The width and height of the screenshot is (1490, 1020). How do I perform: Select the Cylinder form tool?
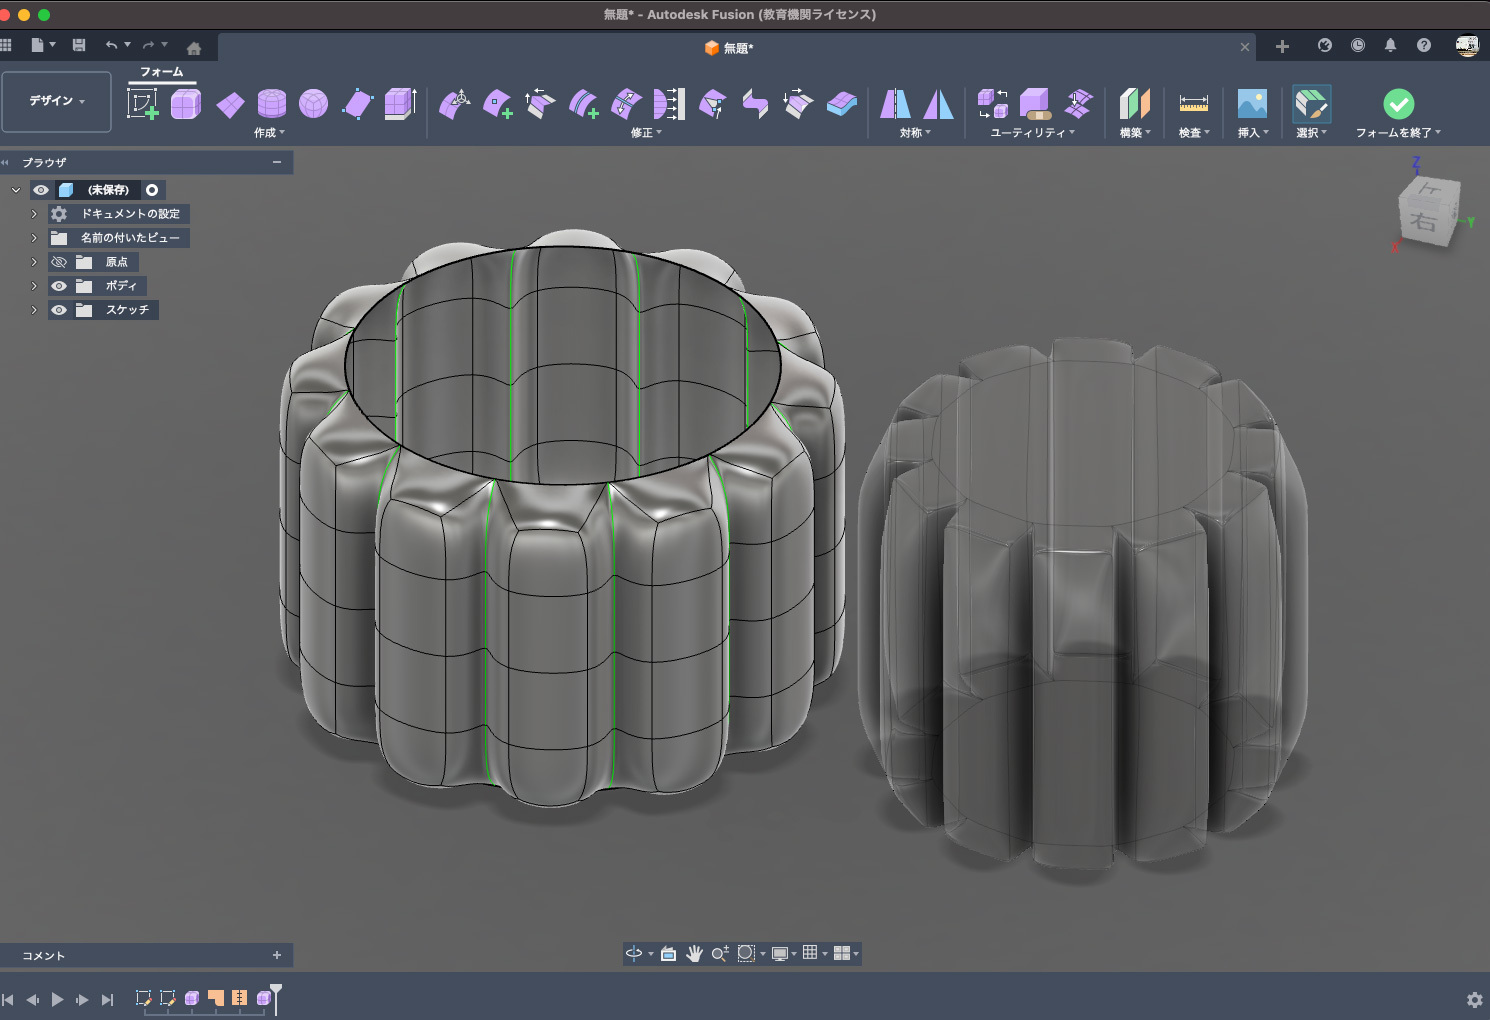coord(271,104)
